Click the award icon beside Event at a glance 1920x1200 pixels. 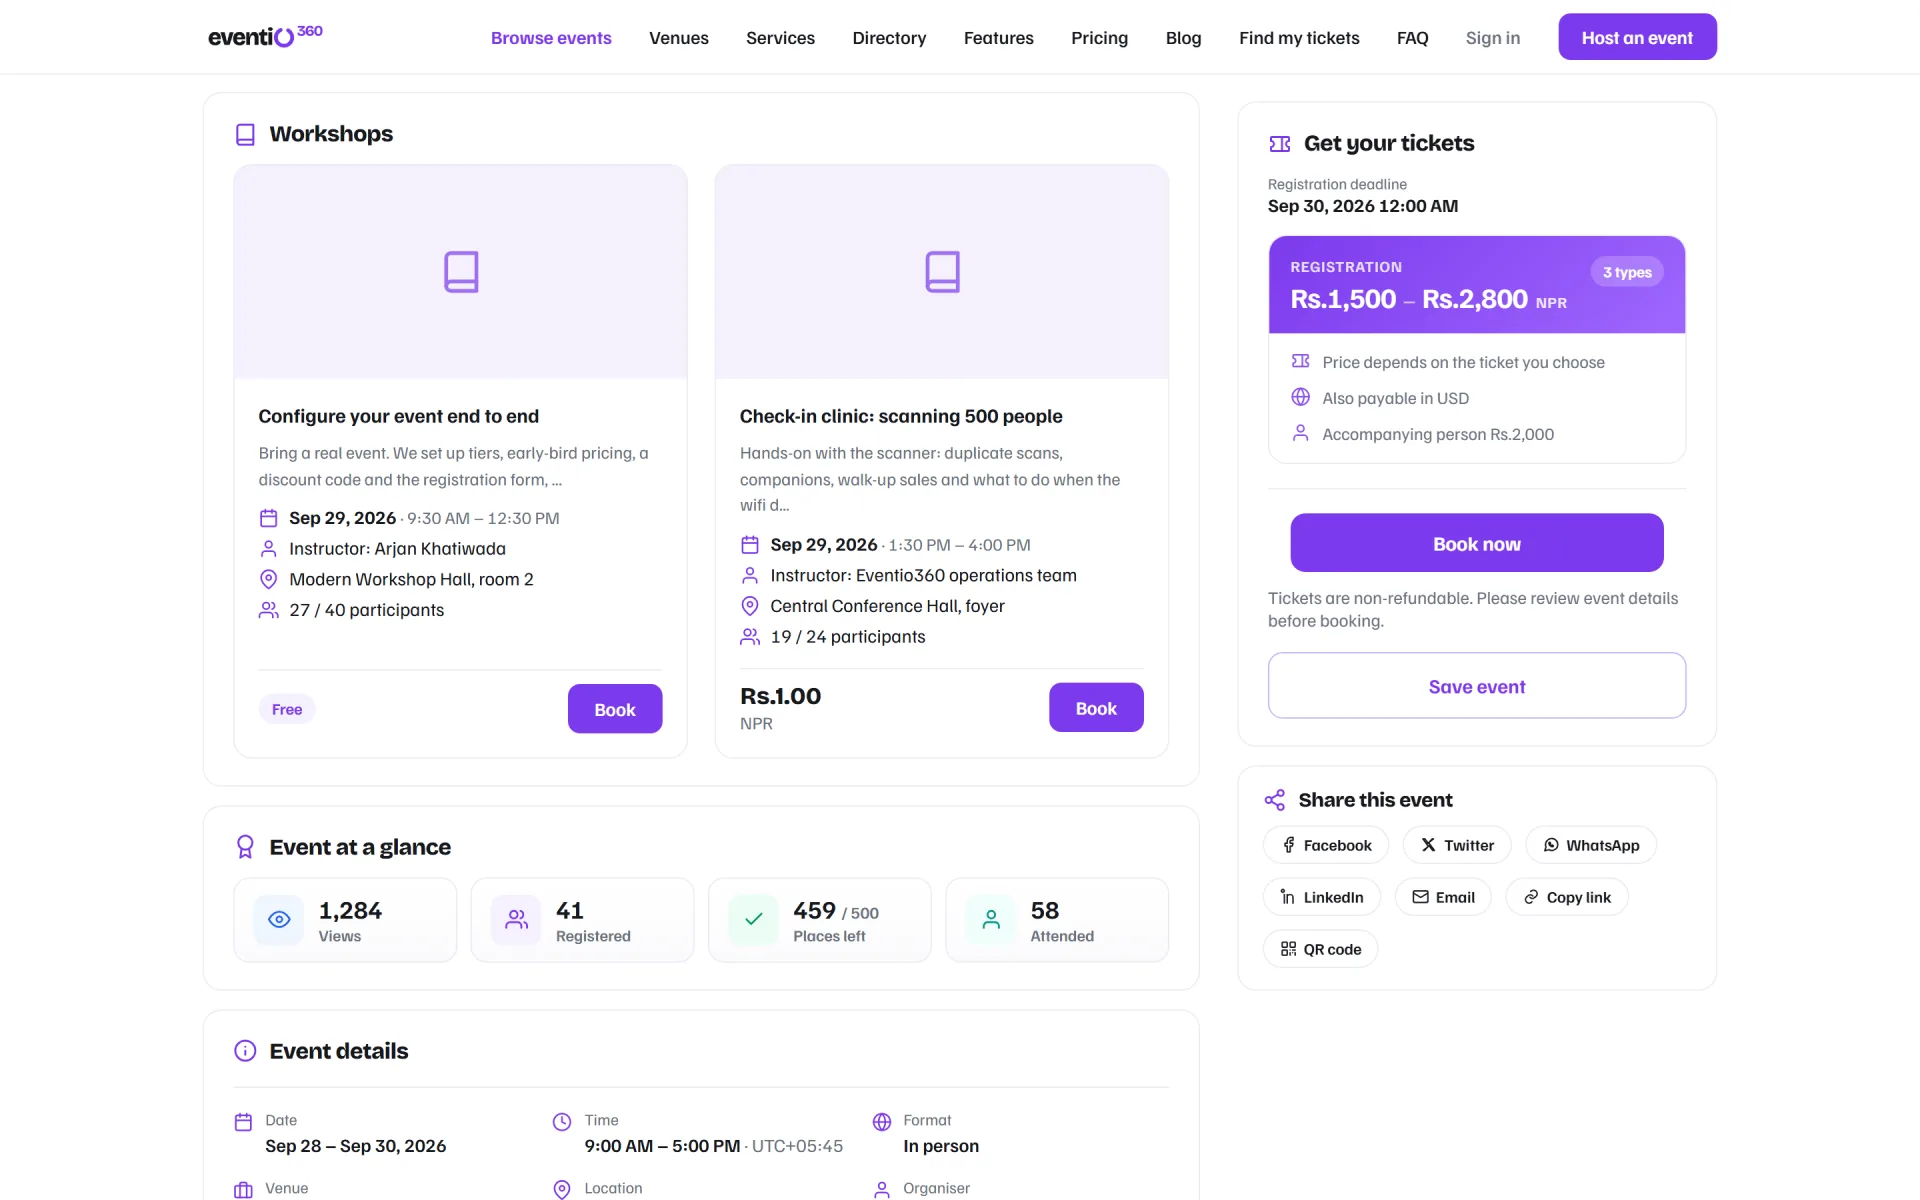pos(245,847)
